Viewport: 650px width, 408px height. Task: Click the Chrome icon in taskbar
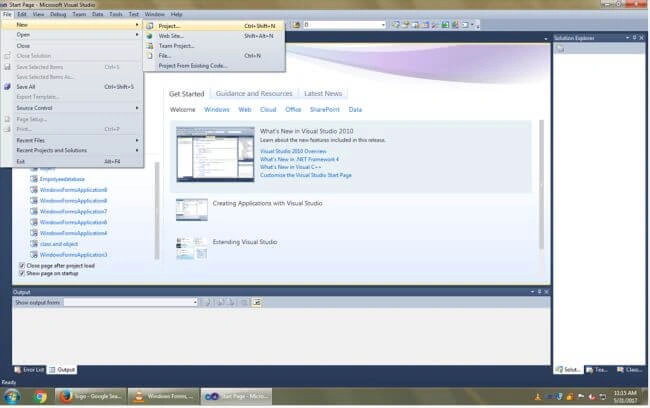coord(40,397)
